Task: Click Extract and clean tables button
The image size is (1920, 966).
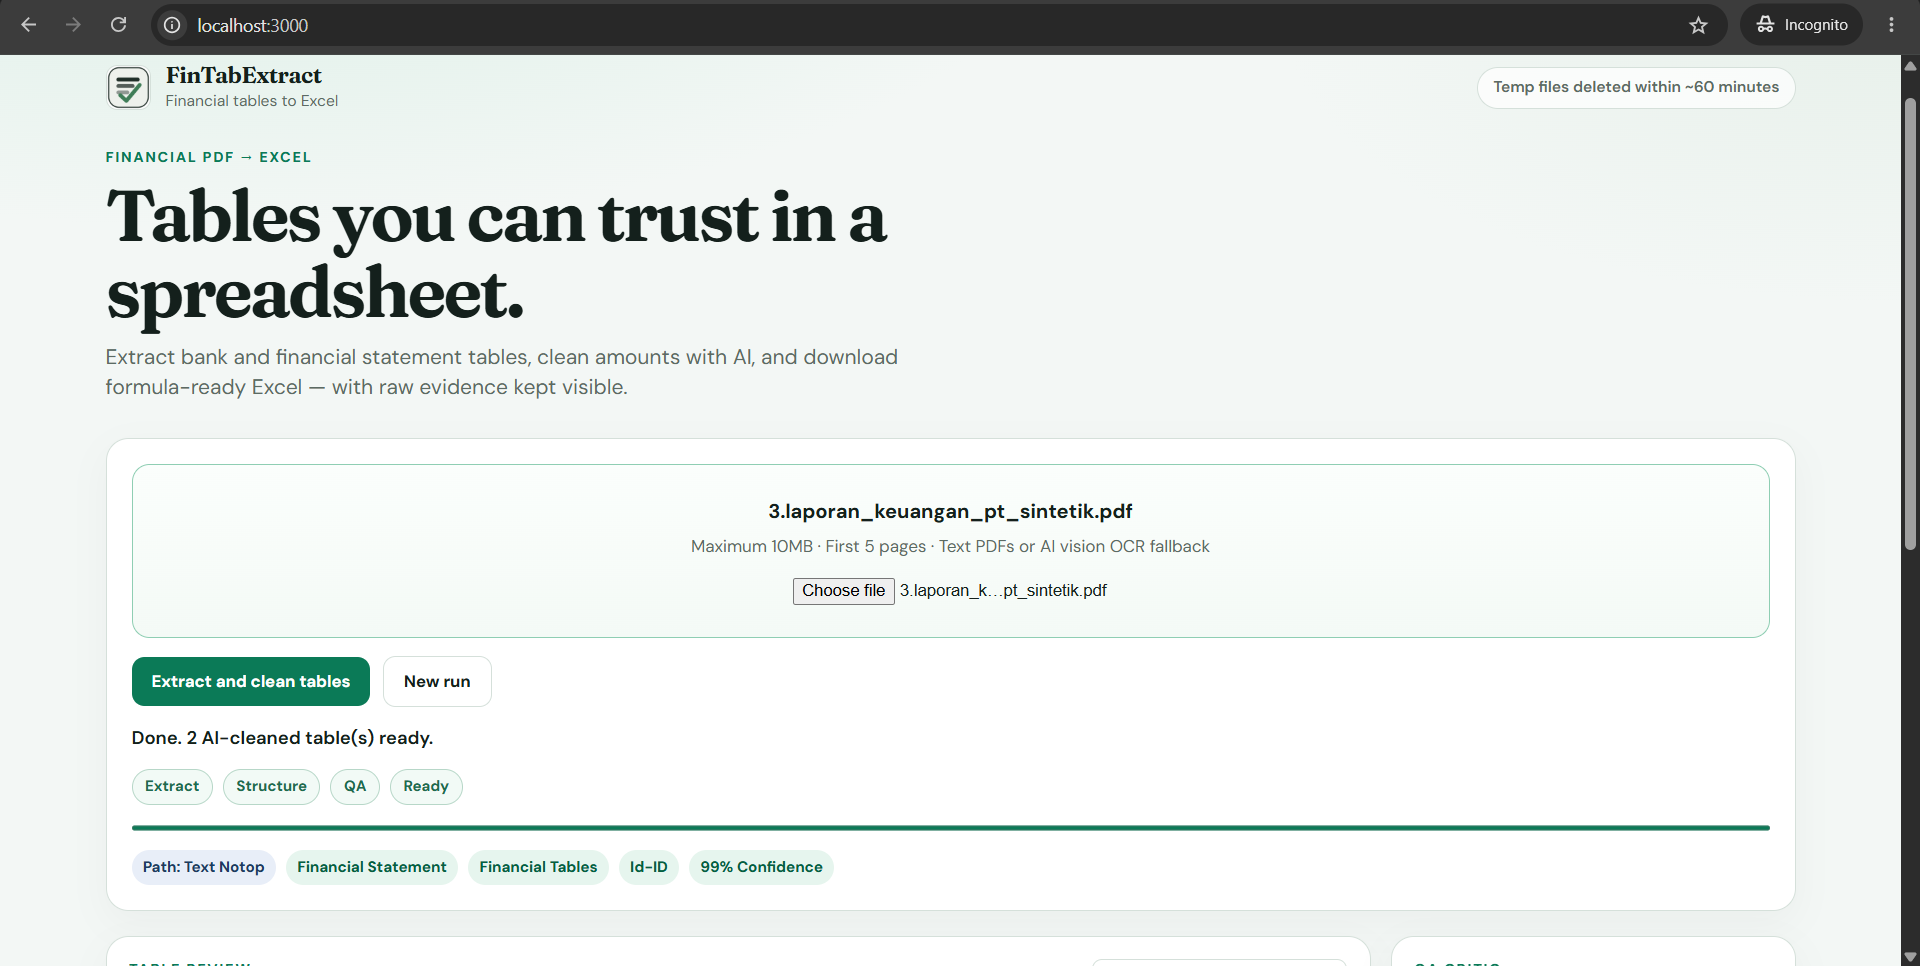Action: click(x=251, y=681)
